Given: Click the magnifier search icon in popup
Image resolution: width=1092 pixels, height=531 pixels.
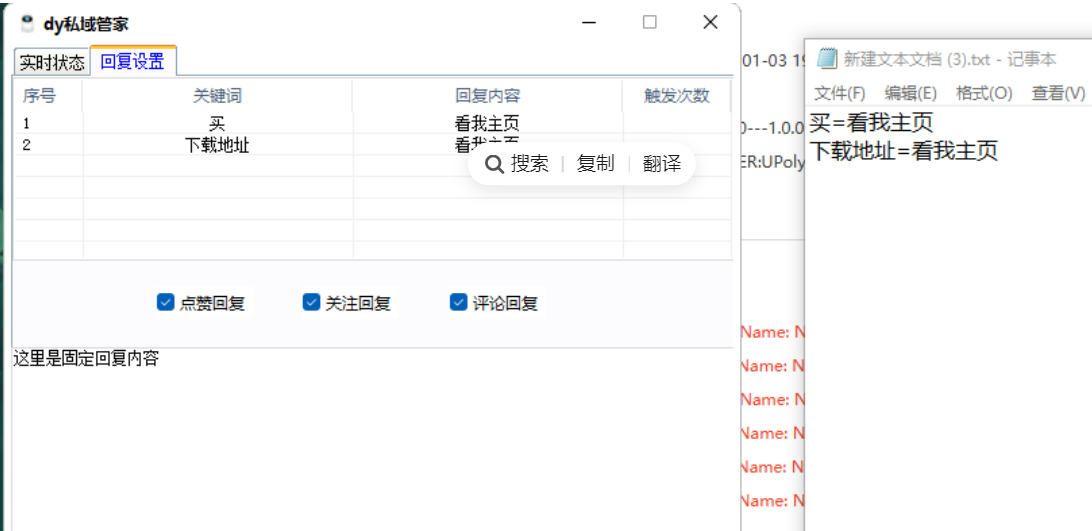Looking at the screenshot, I should pos(494,164).
